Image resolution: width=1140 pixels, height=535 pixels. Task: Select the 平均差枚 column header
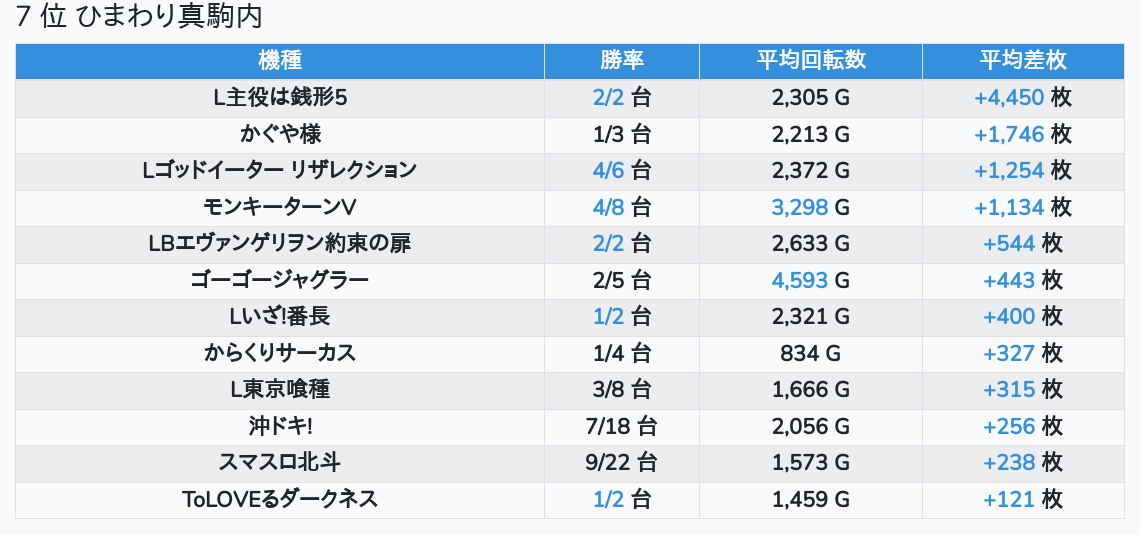pyautogui.click(x=1022, y=60)
